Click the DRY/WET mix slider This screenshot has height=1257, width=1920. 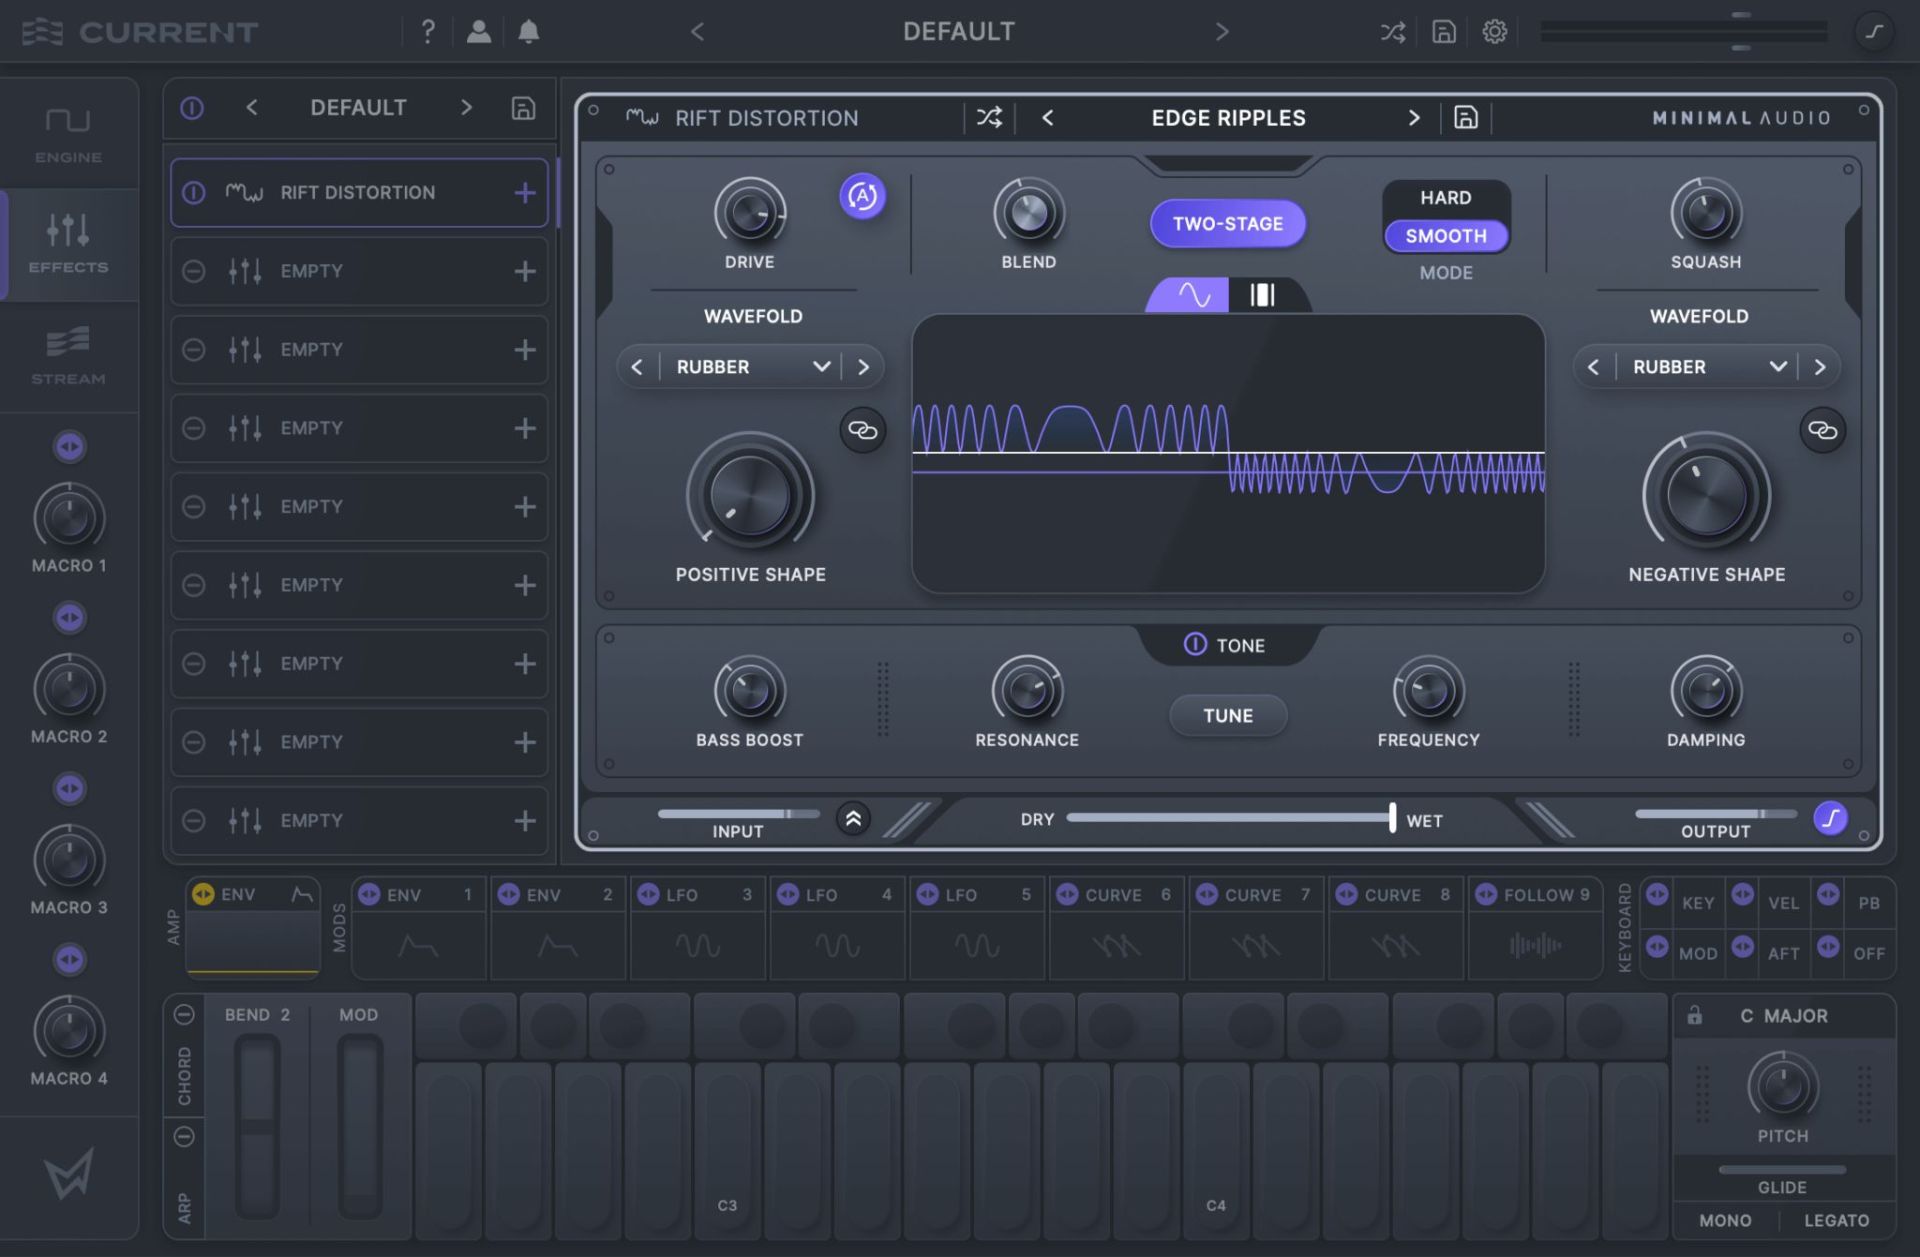coord(1231,818)
